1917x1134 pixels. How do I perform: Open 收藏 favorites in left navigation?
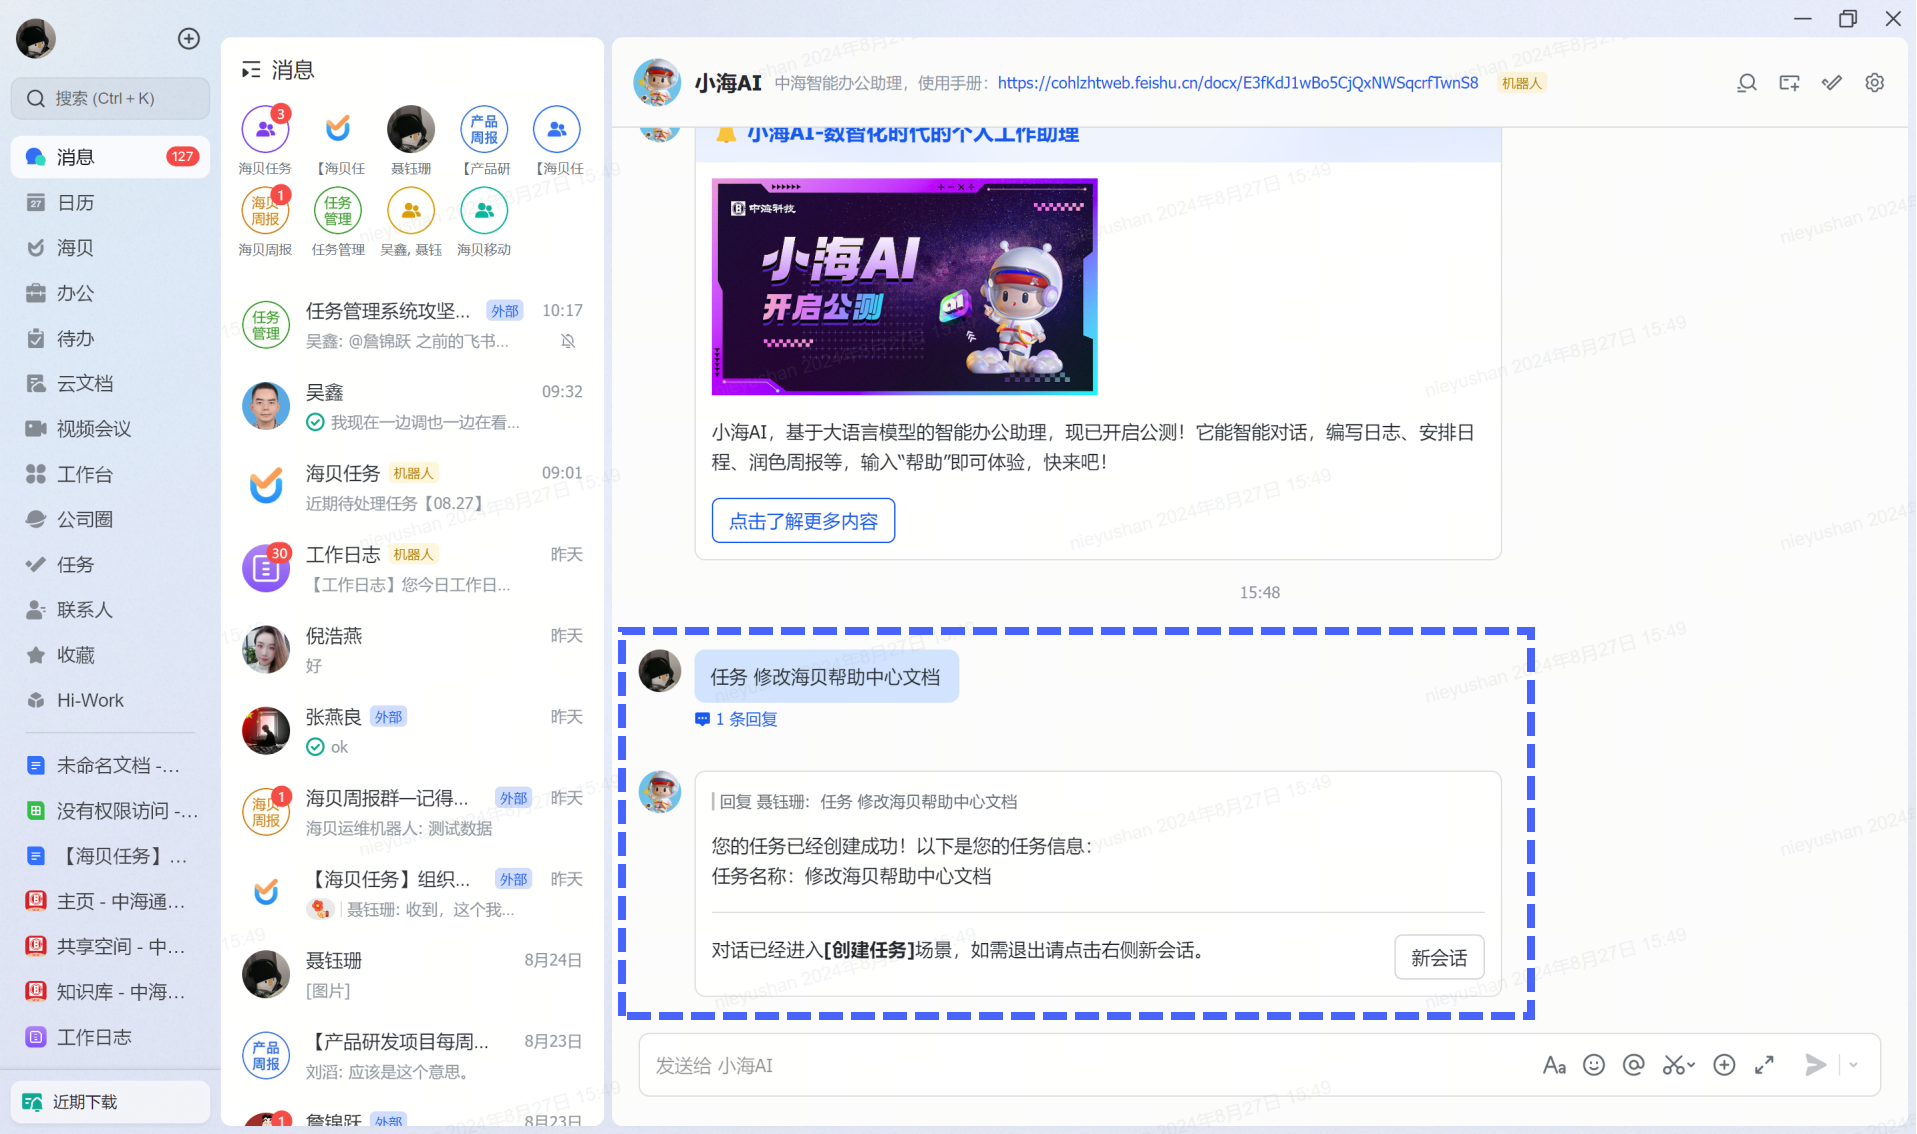tap(110, 655)
